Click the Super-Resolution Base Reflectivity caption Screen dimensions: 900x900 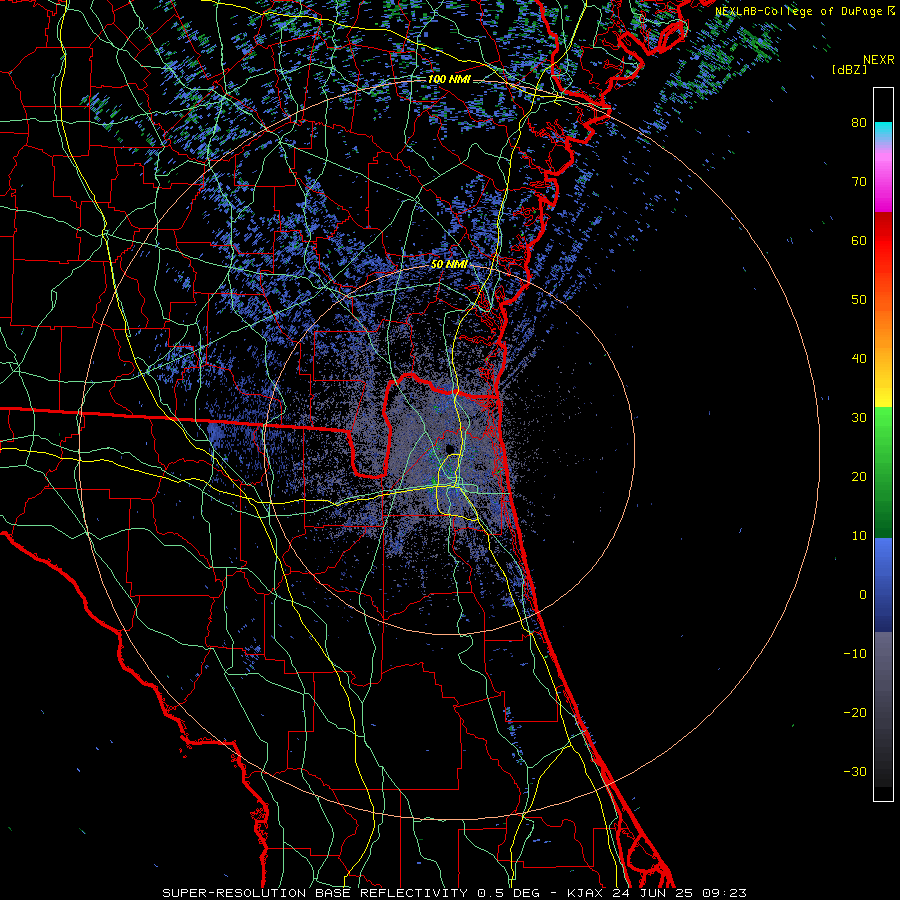(x=455, y=893)
